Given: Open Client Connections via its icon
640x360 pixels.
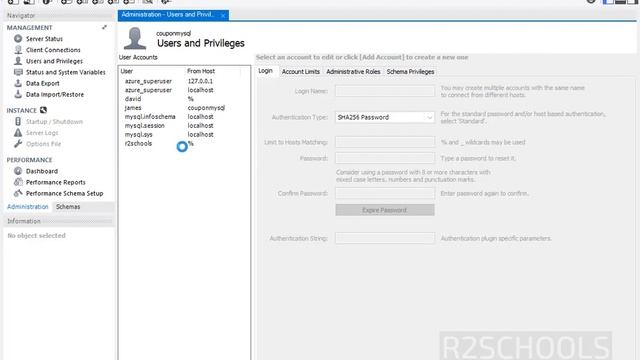Looking at the screenshot, I should click(18, 49).
